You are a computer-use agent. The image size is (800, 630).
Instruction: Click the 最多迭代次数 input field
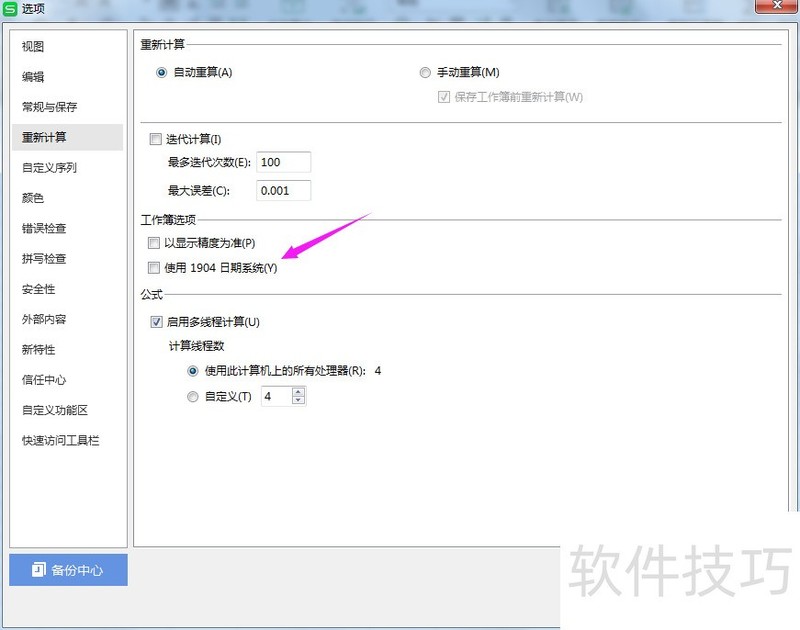(x=283, y=161)
